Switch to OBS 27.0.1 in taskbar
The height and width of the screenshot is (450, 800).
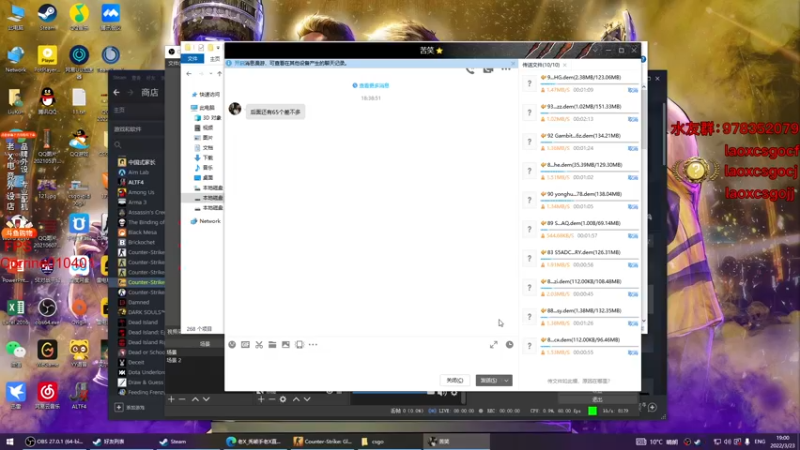click(53, 441)
